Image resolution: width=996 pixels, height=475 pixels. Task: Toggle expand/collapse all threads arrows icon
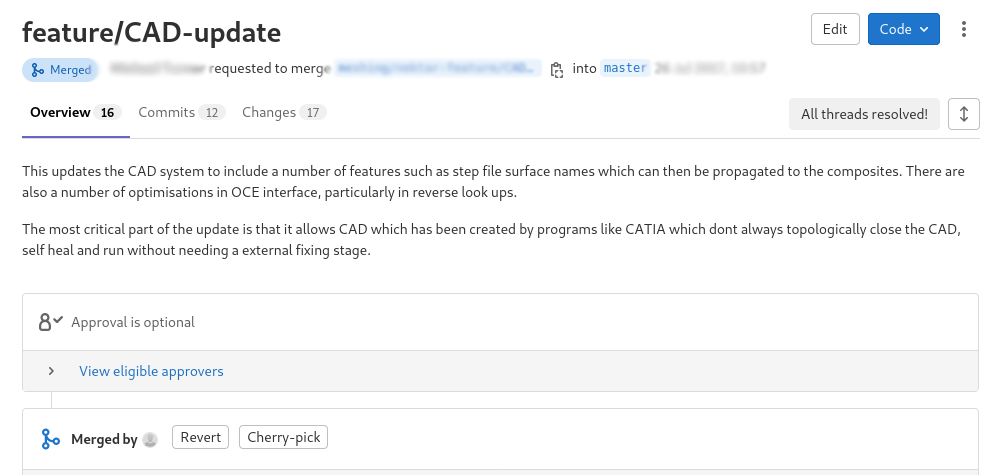point(963,114)
